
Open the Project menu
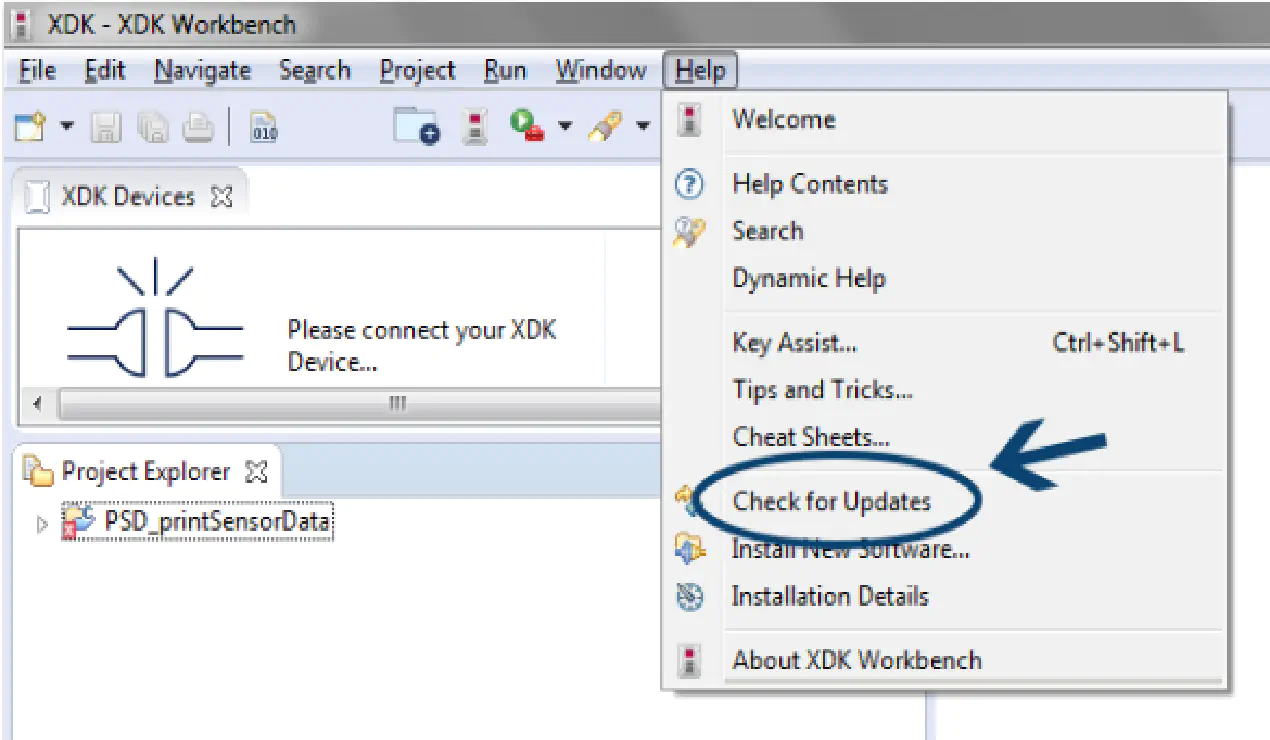[x=418, y=71]
